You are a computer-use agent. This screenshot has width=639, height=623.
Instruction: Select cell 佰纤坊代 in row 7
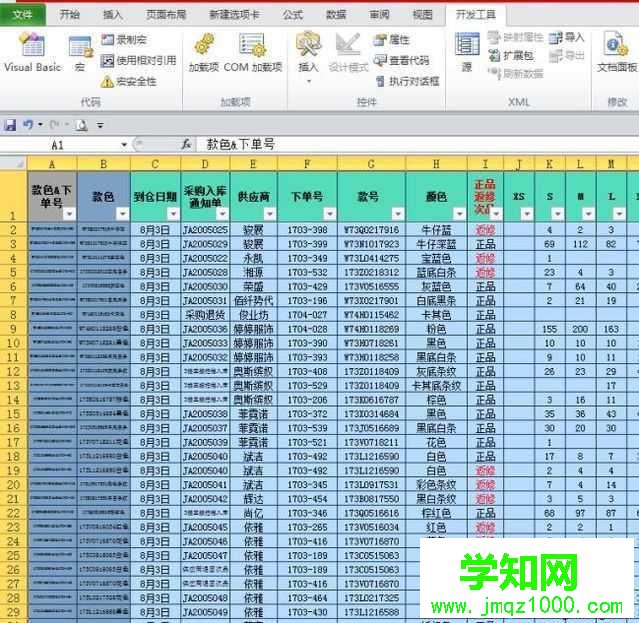[x=253, y=301]
